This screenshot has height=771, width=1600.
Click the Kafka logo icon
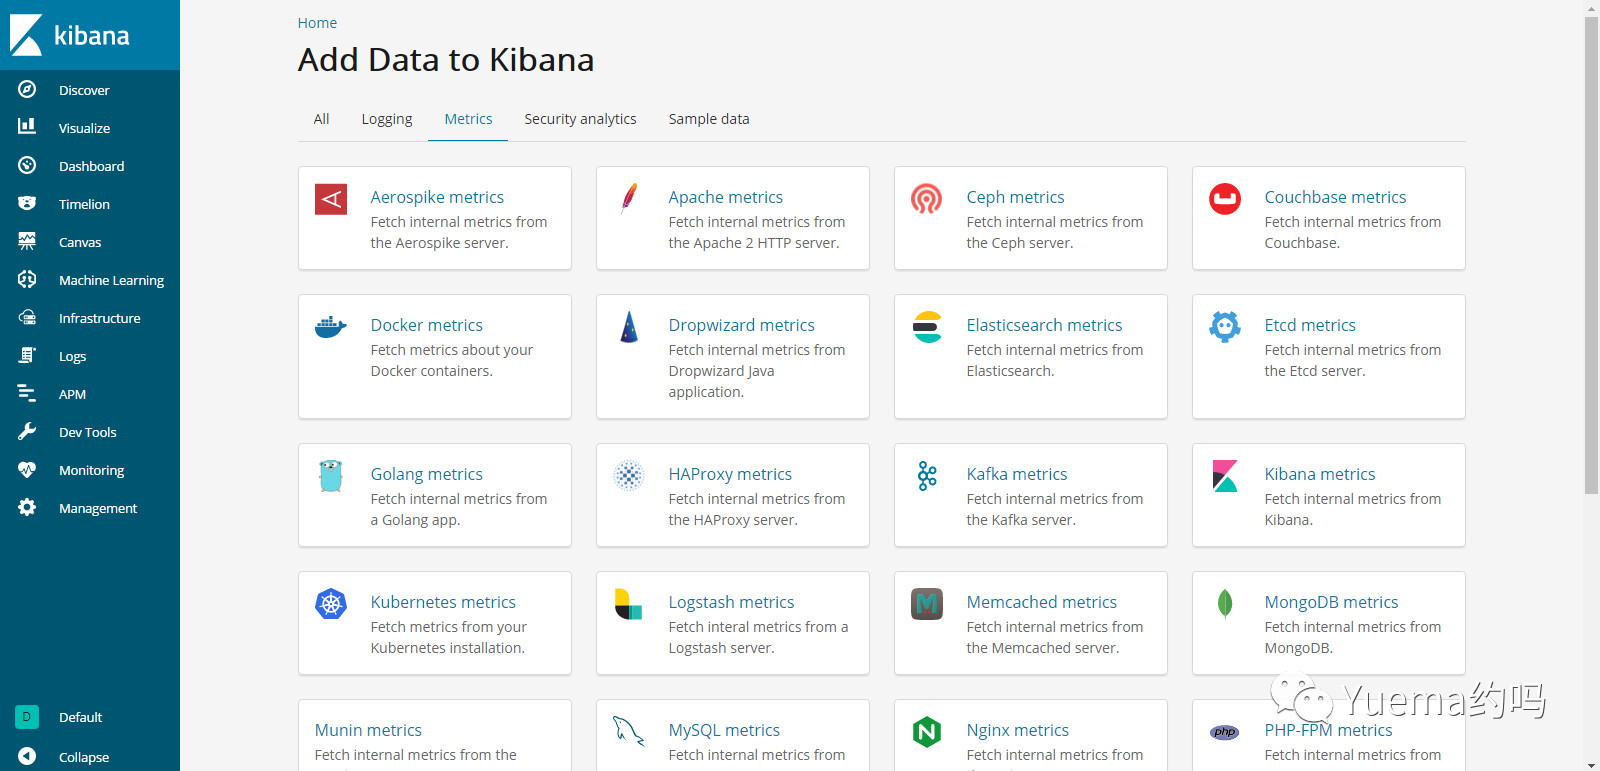[927, 476]
